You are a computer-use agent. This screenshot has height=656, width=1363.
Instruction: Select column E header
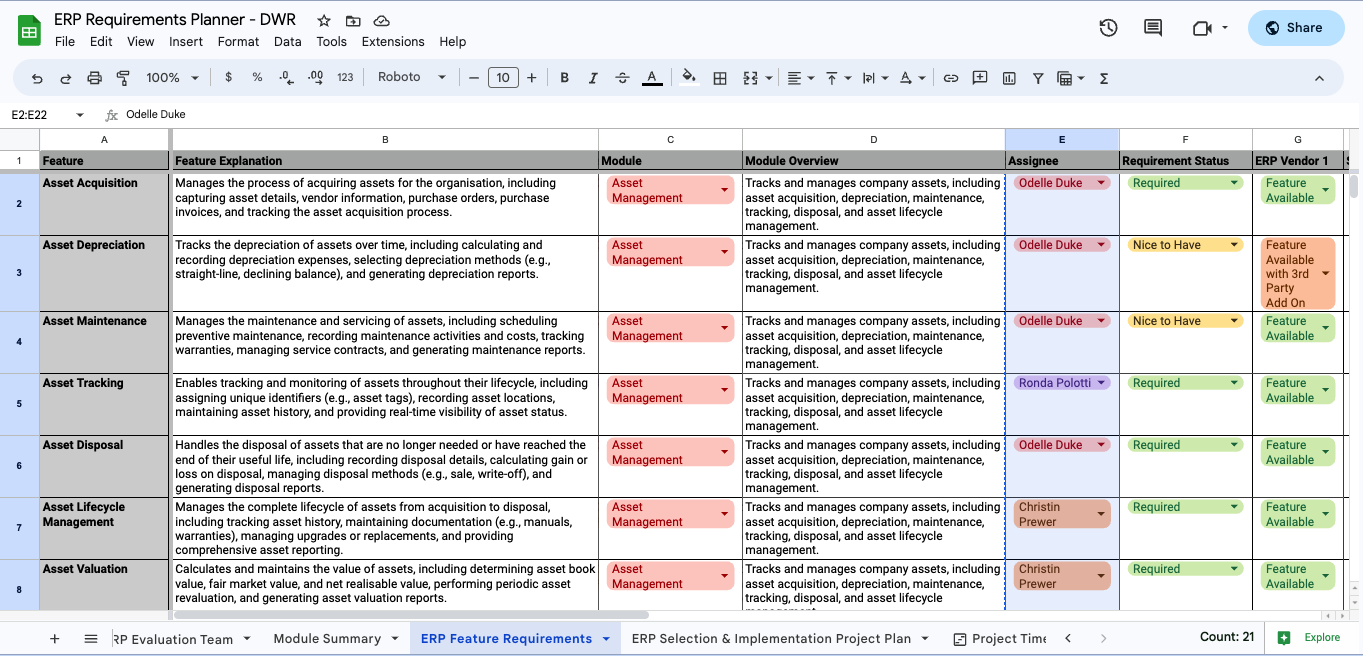pyautogui.click(x=1062, y=140)
